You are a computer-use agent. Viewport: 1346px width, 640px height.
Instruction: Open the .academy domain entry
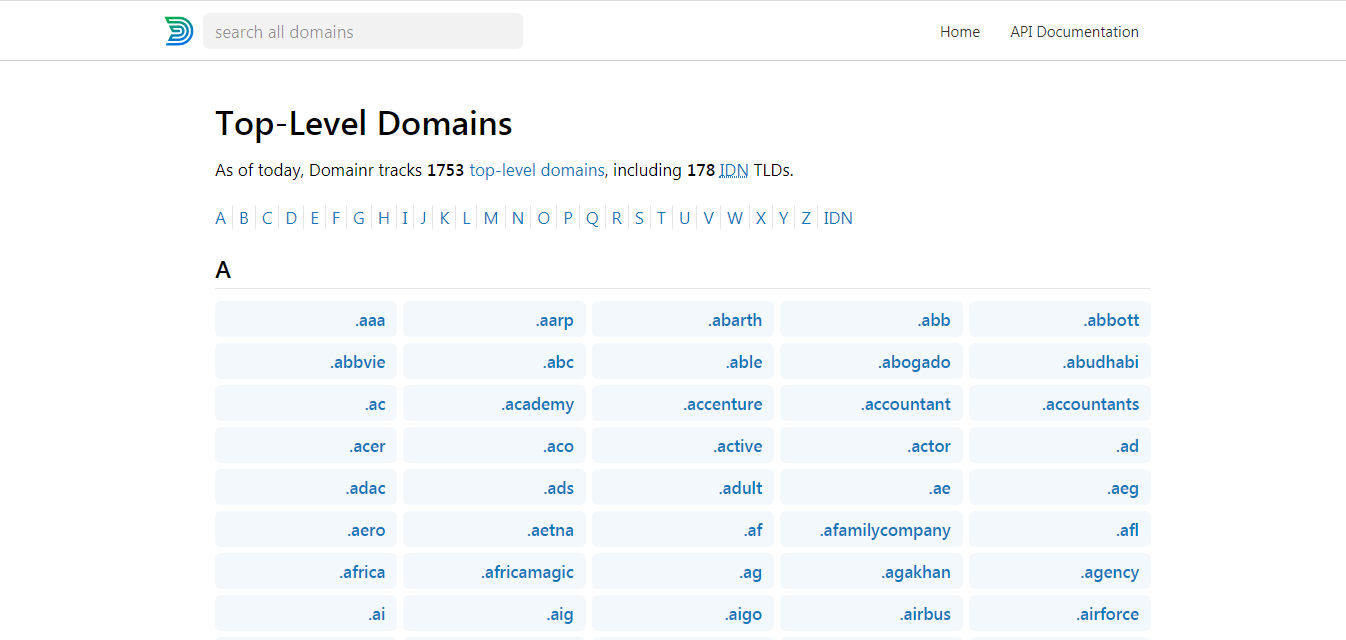(494, 403)
